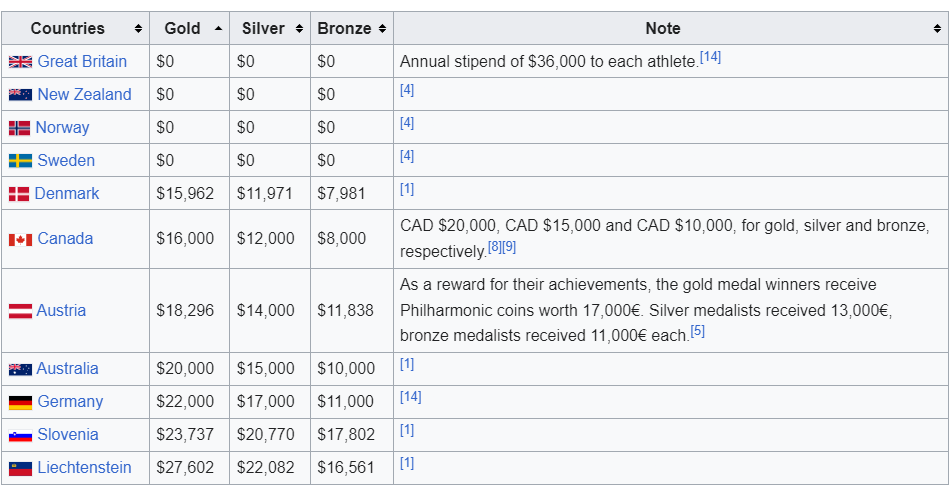Click the Great Britain flag icon
Viewport: 951px width, 485px height.
click(20, 62)
